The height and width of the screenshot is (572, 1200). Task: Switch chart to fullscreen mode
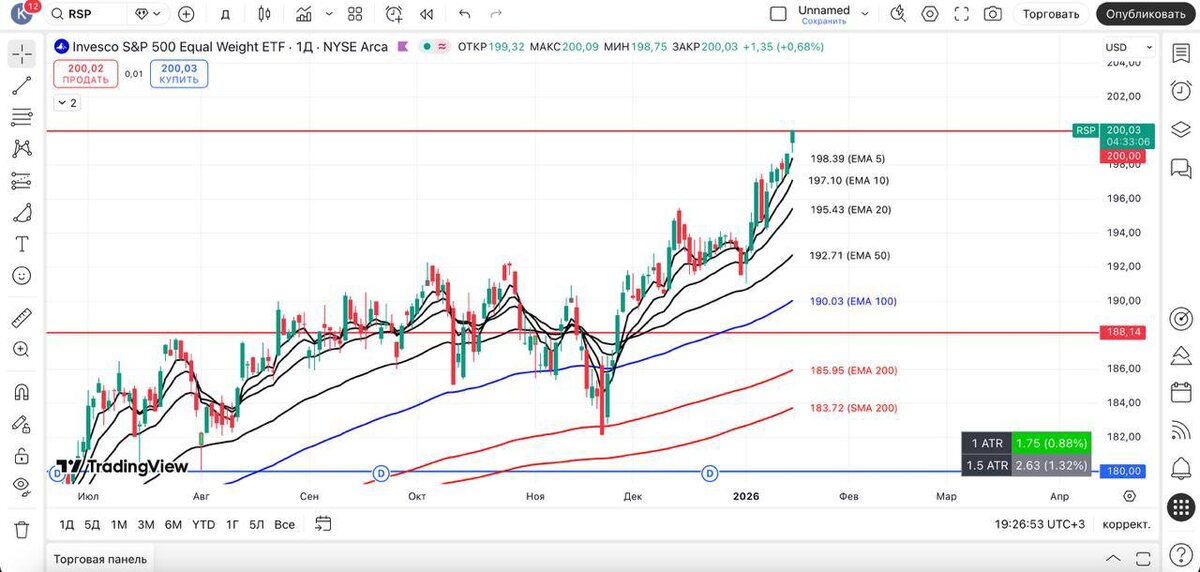coord(962,14)
